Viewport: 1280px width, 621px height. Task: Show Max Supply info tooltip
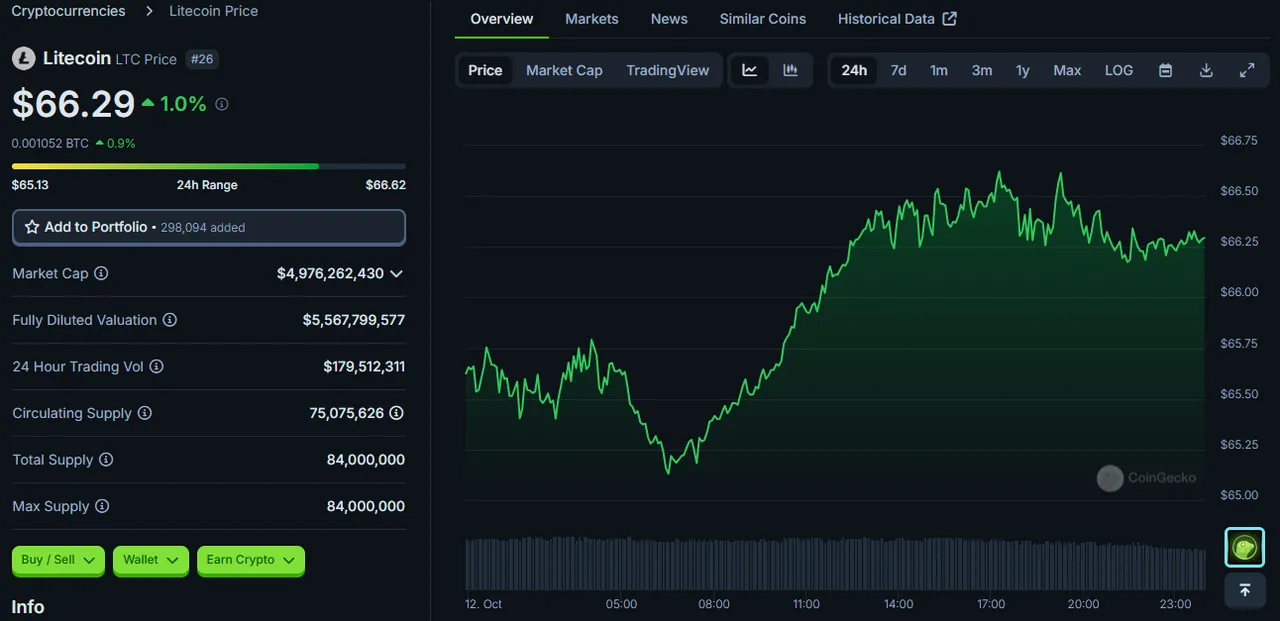tap(102, 506)
